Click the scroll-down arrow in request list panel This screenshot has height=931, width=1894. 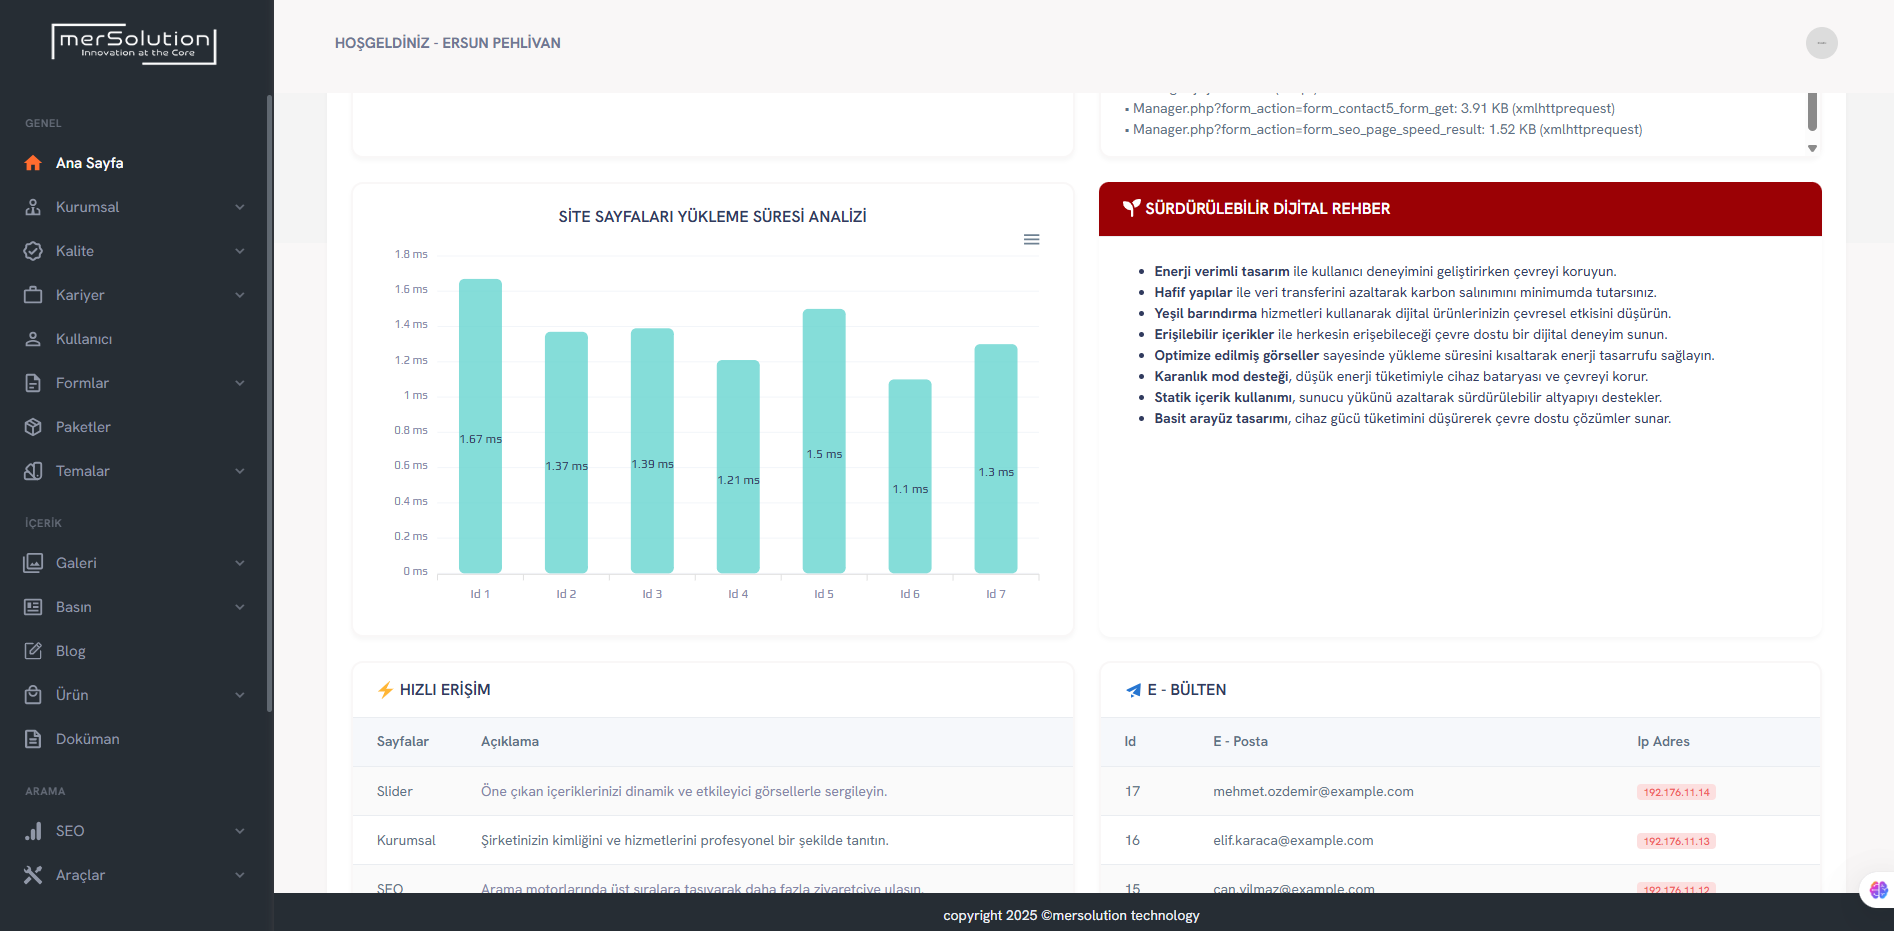1812,148
